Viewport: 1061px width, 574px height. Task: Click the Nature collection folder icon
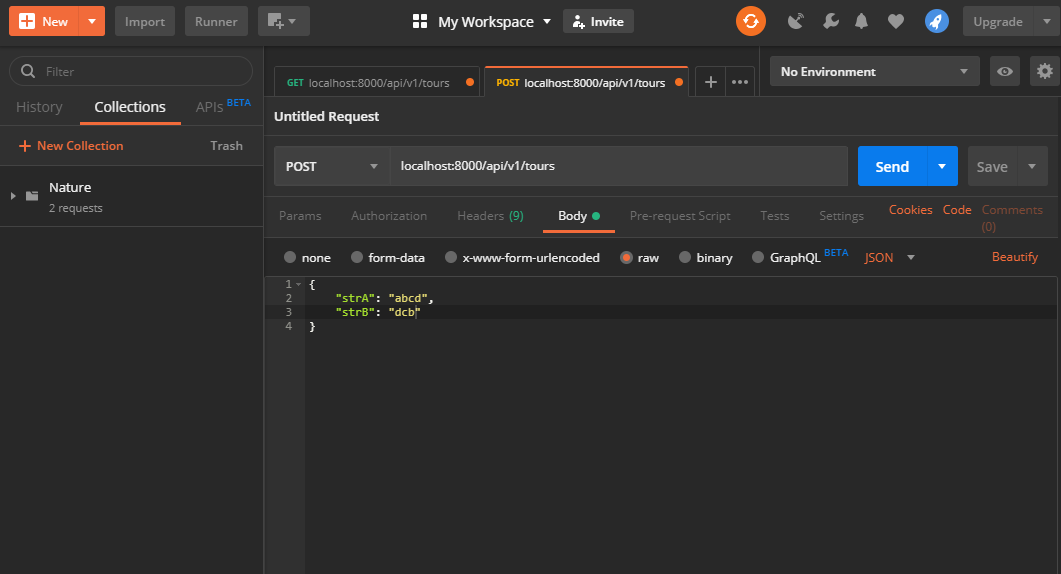(32, 196)
